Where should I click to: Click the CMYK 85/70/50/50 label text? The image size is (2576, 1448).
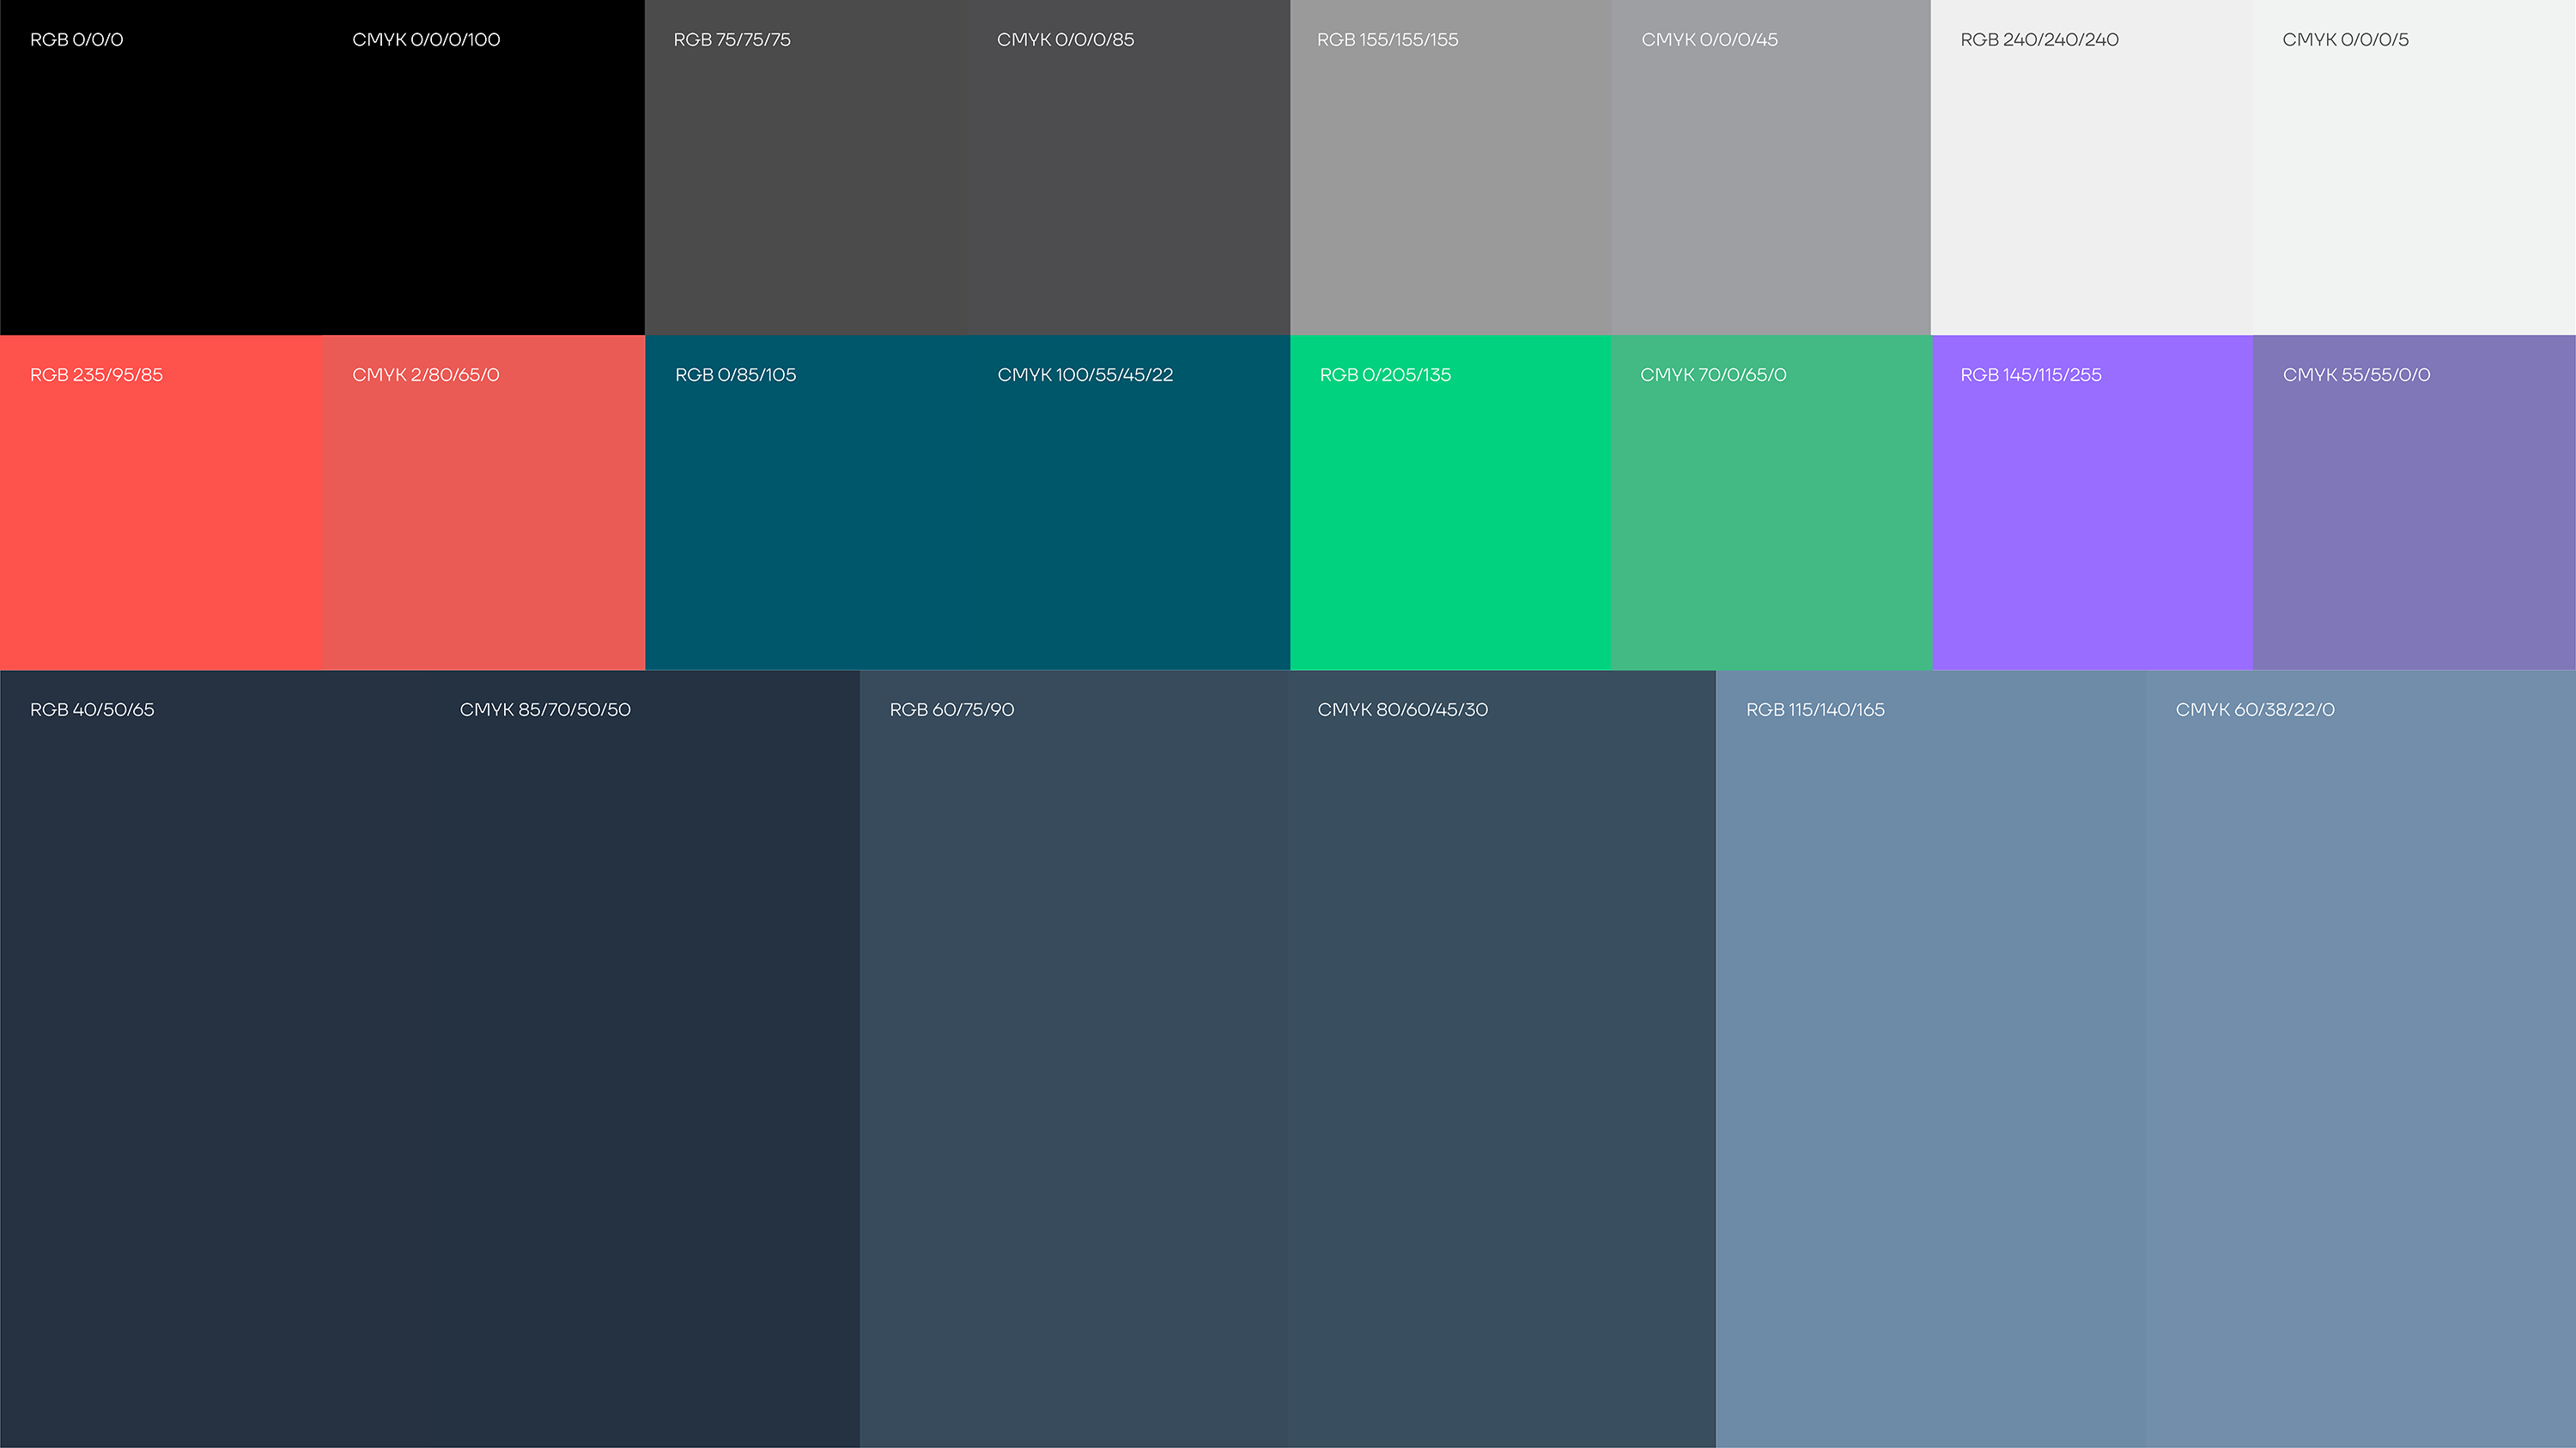(x=545, y=710)
